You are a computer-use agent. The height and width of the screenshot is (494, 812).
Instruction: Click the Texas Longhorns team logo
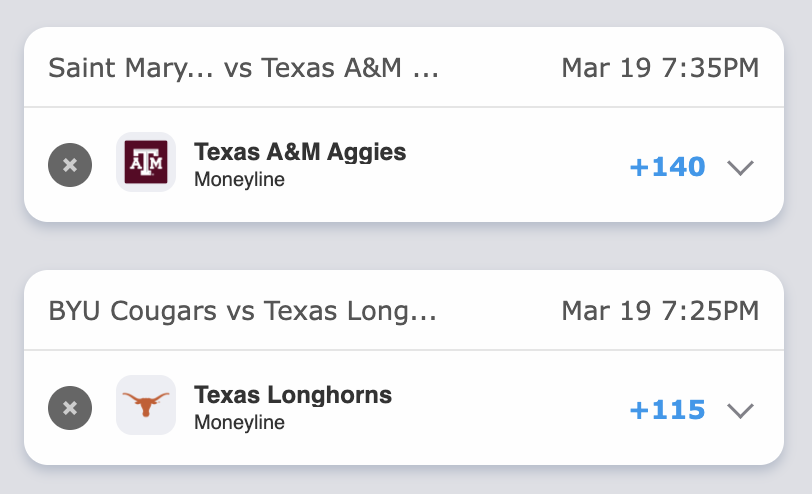(x=146, y=405)
